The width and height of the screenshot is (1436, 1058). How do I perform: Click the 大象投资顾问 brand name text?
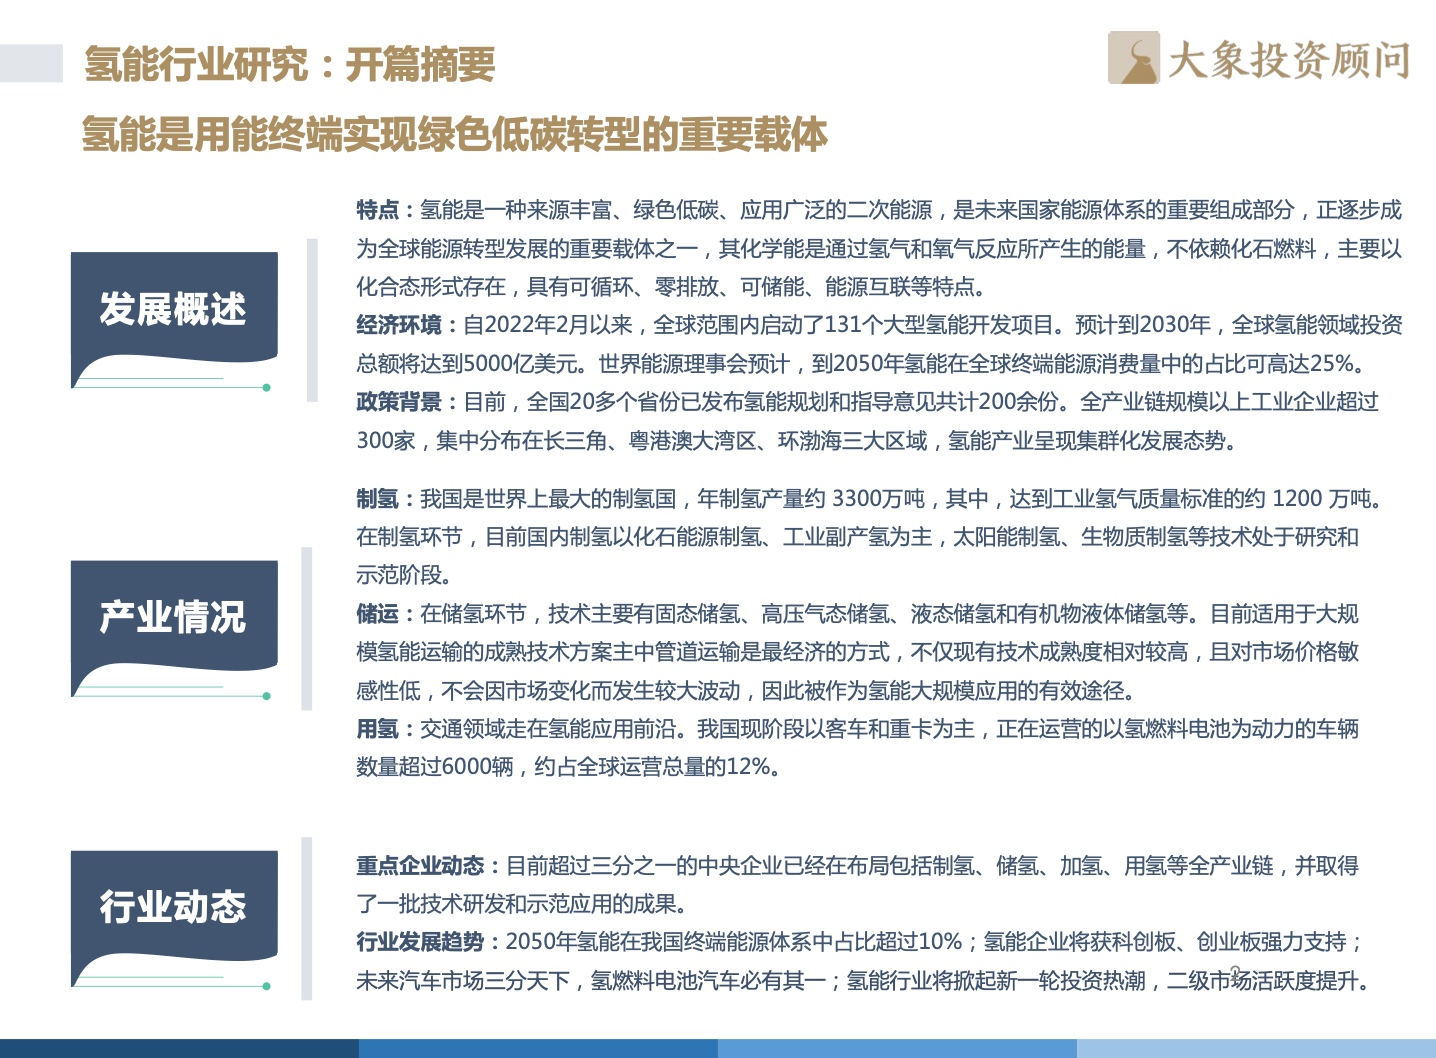click(1288, 60)
